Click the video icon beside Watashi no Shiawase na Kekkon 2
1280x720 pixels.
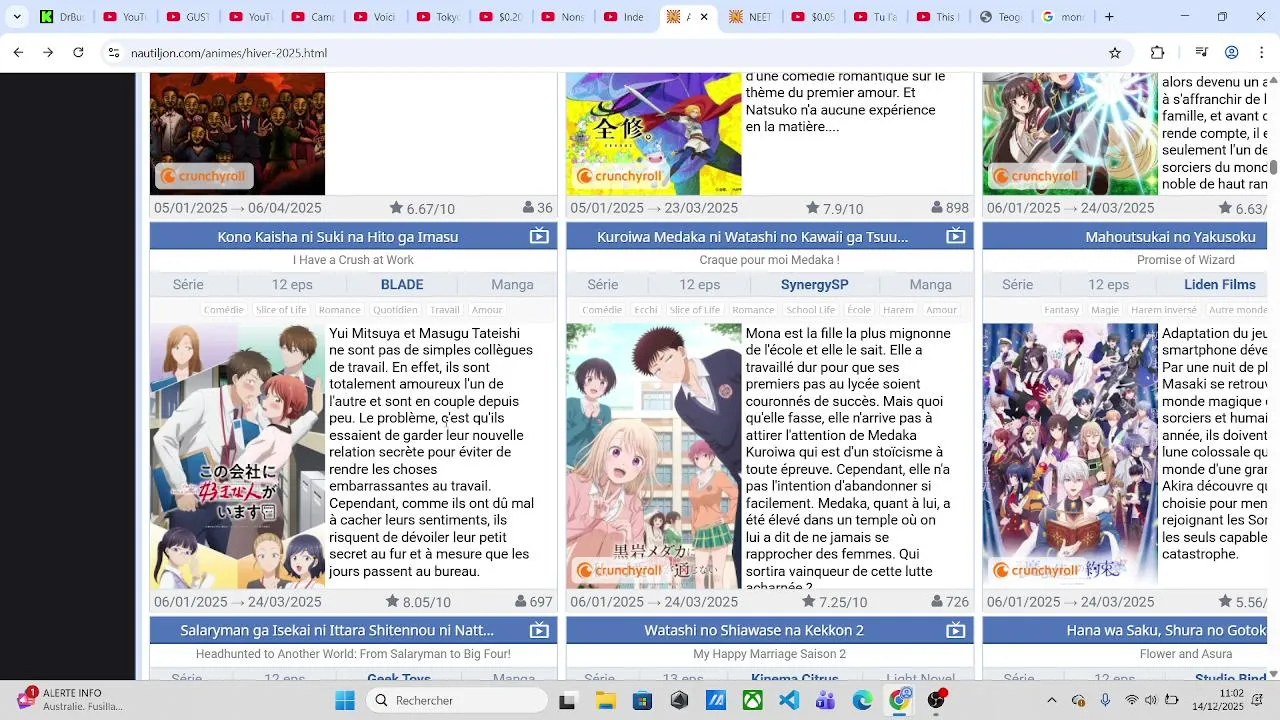(x=956, y=630)
